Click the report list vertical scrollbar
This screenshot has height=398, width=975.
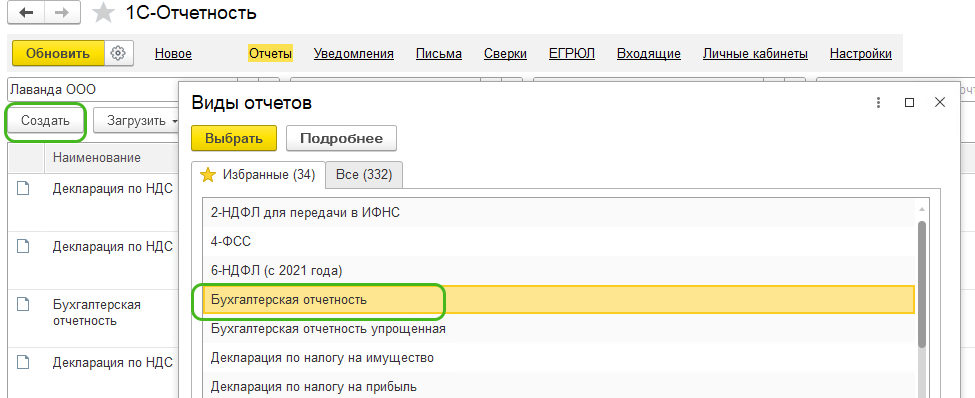coord(922,283)
